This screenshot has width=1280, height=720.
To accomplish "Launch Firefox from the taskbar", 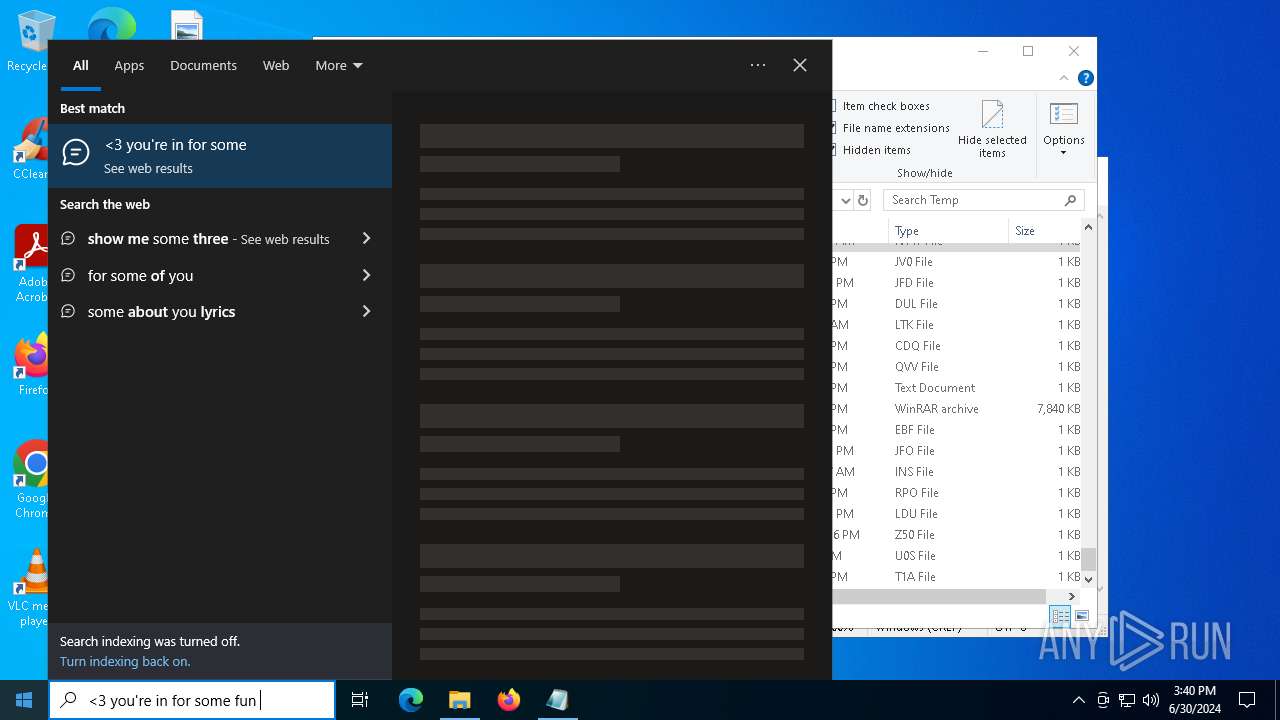I will [509, 700].
